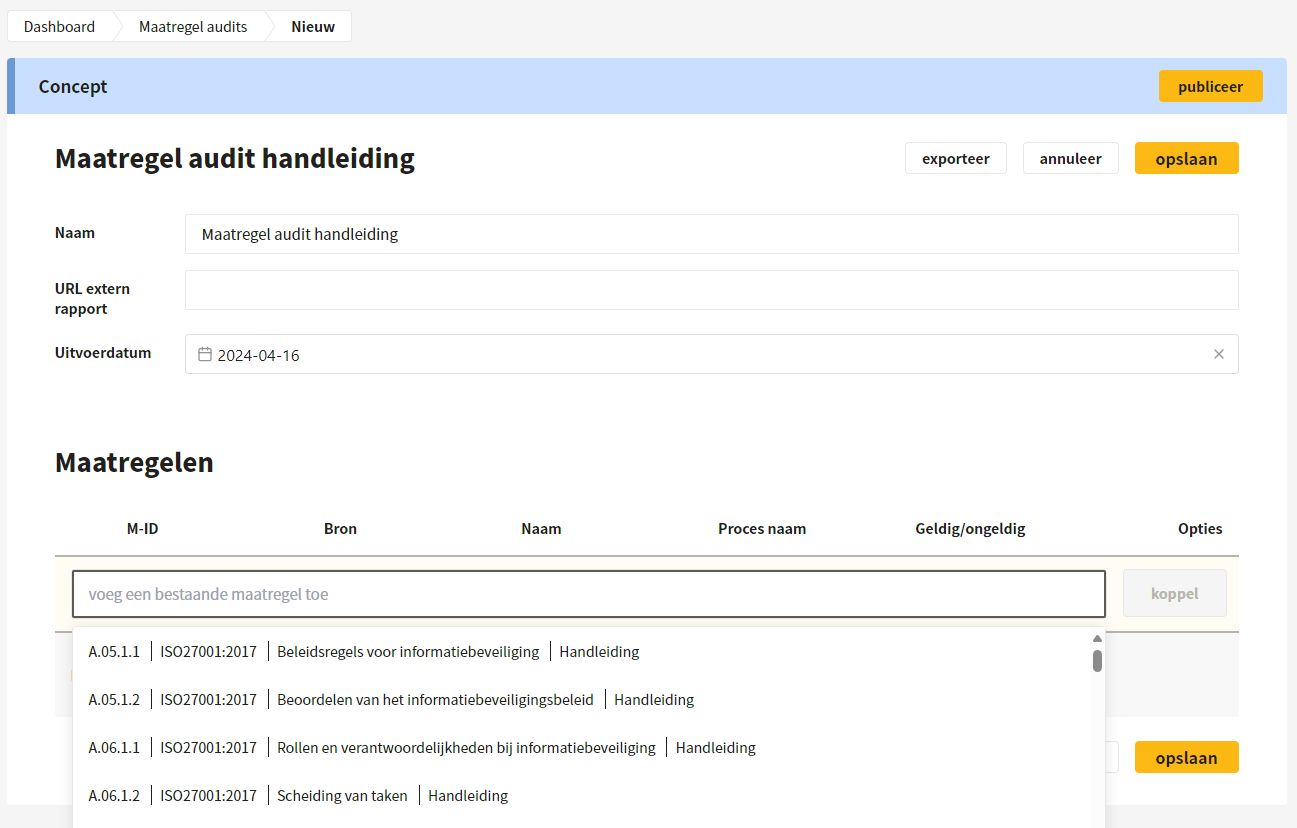Click the 'Maatregel audit handleiding' page title
1297x828 pixels.
tap(235, 158)
